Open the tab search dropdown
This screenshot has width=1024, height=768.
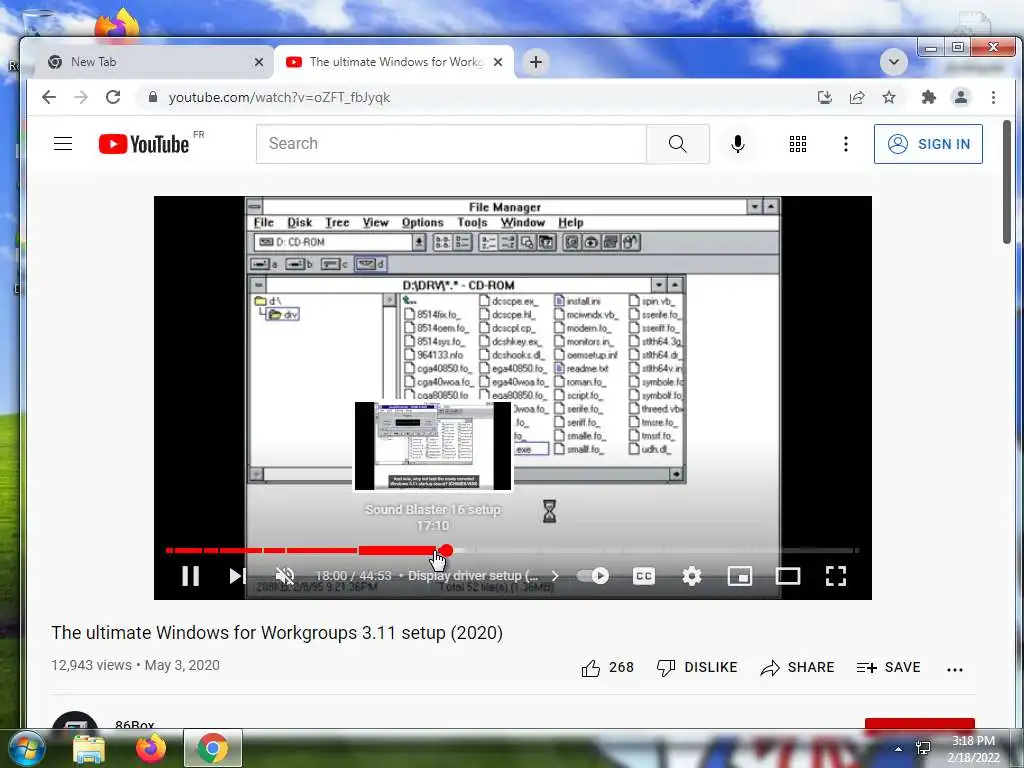tap(893, 62)
